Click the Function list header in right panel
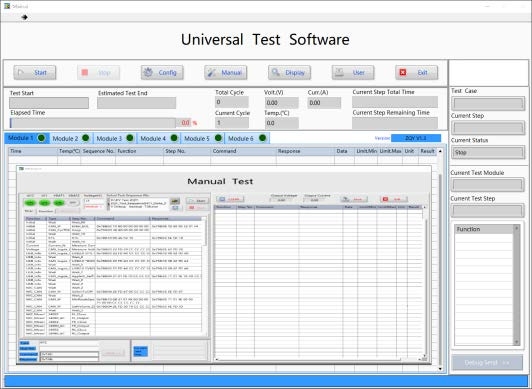This screenshot has width=532, height=389. pos(484,229)
